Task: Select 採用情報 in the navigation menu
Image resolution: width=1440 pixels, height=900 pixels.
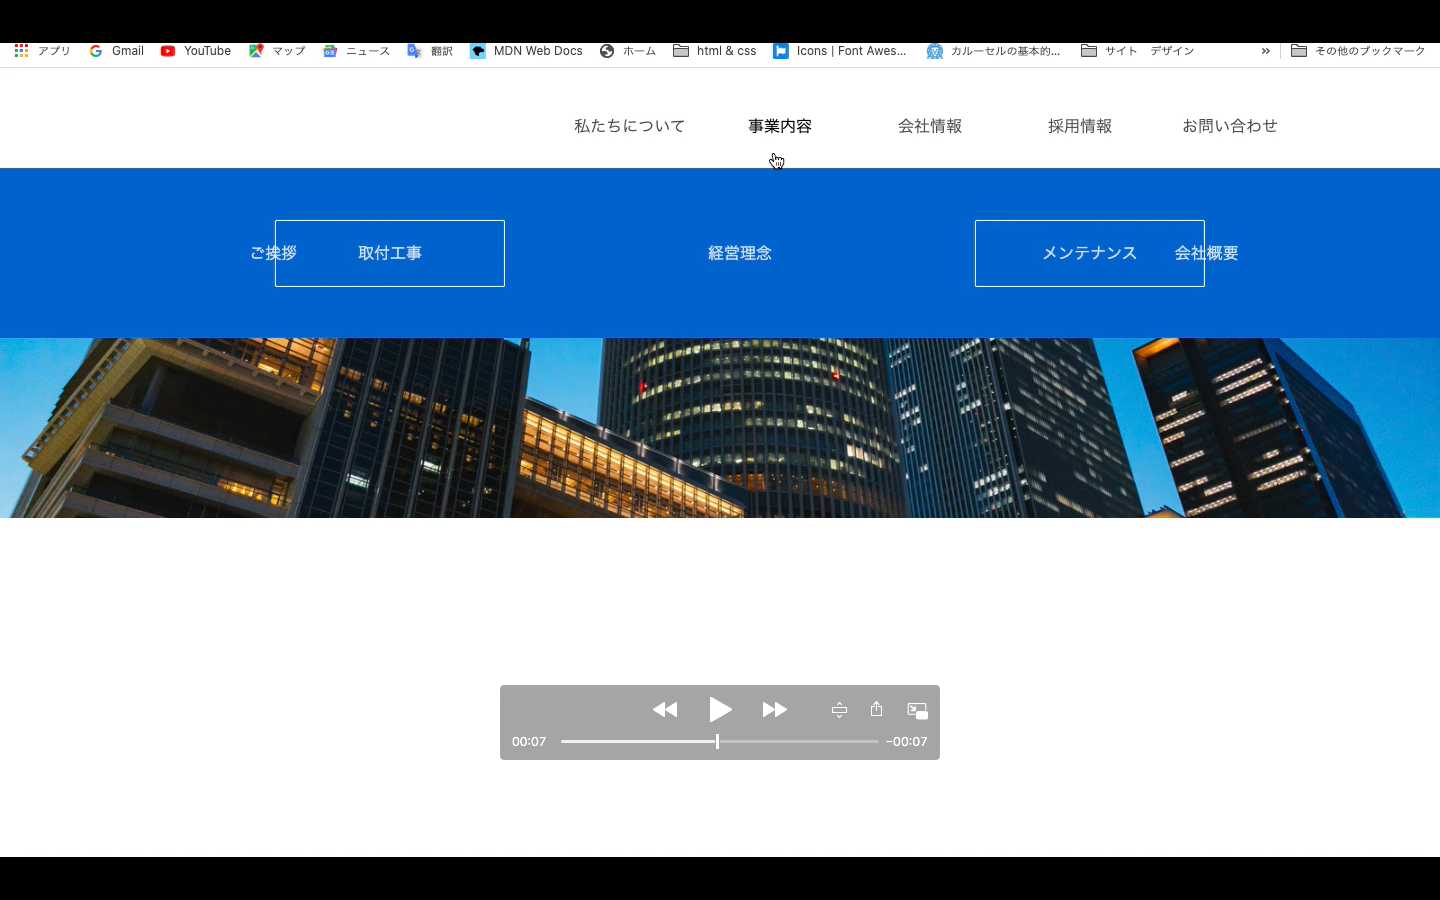Action: point(1080,126)
